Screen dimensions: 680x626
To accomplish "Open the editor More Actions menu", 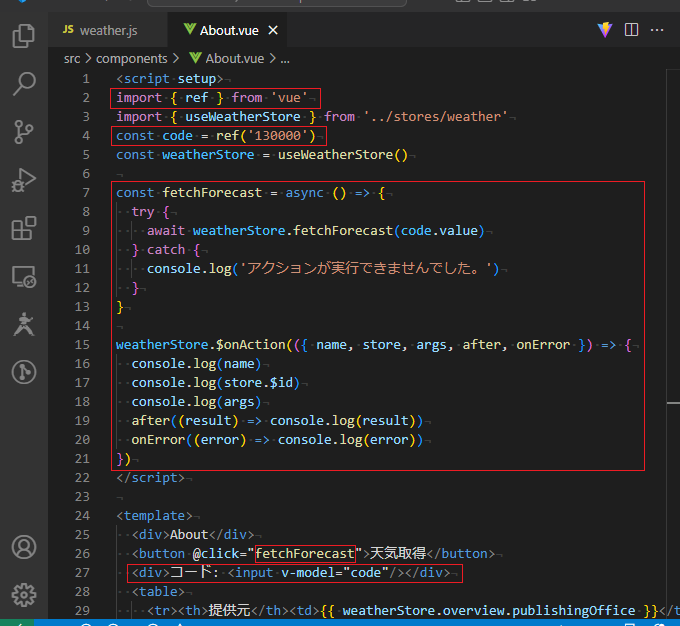I will 657,30.
